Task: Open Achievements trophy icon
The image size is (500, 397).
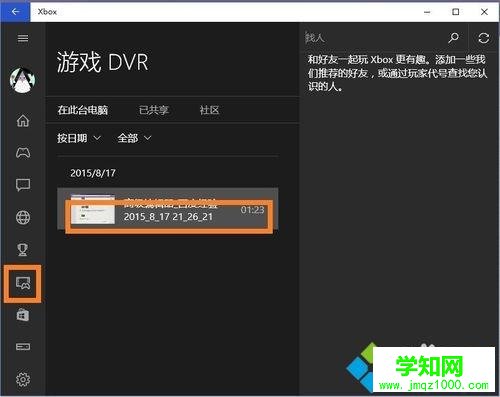Action: click(x=23, y=249)
